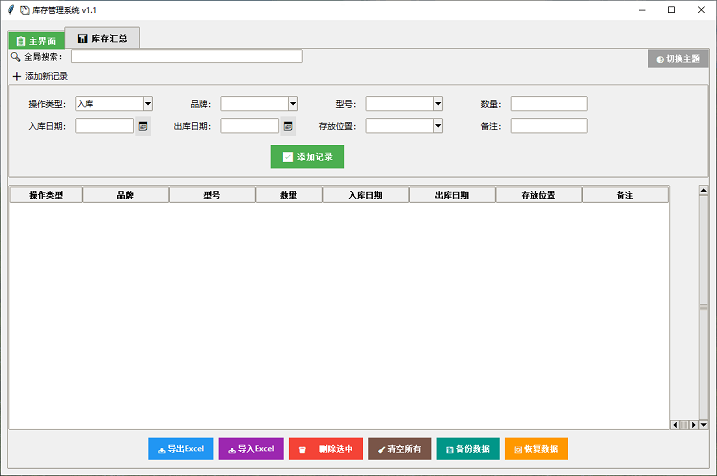Click the green 添加记录 button
717x476 pixels.
click(x=307, y=157)
